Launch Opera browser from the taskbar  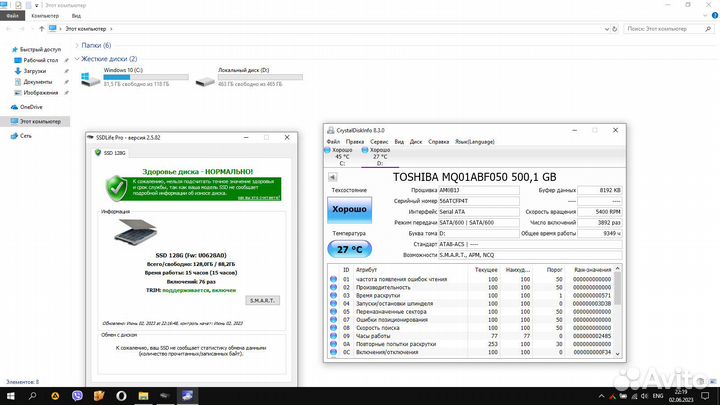point(121,396)
